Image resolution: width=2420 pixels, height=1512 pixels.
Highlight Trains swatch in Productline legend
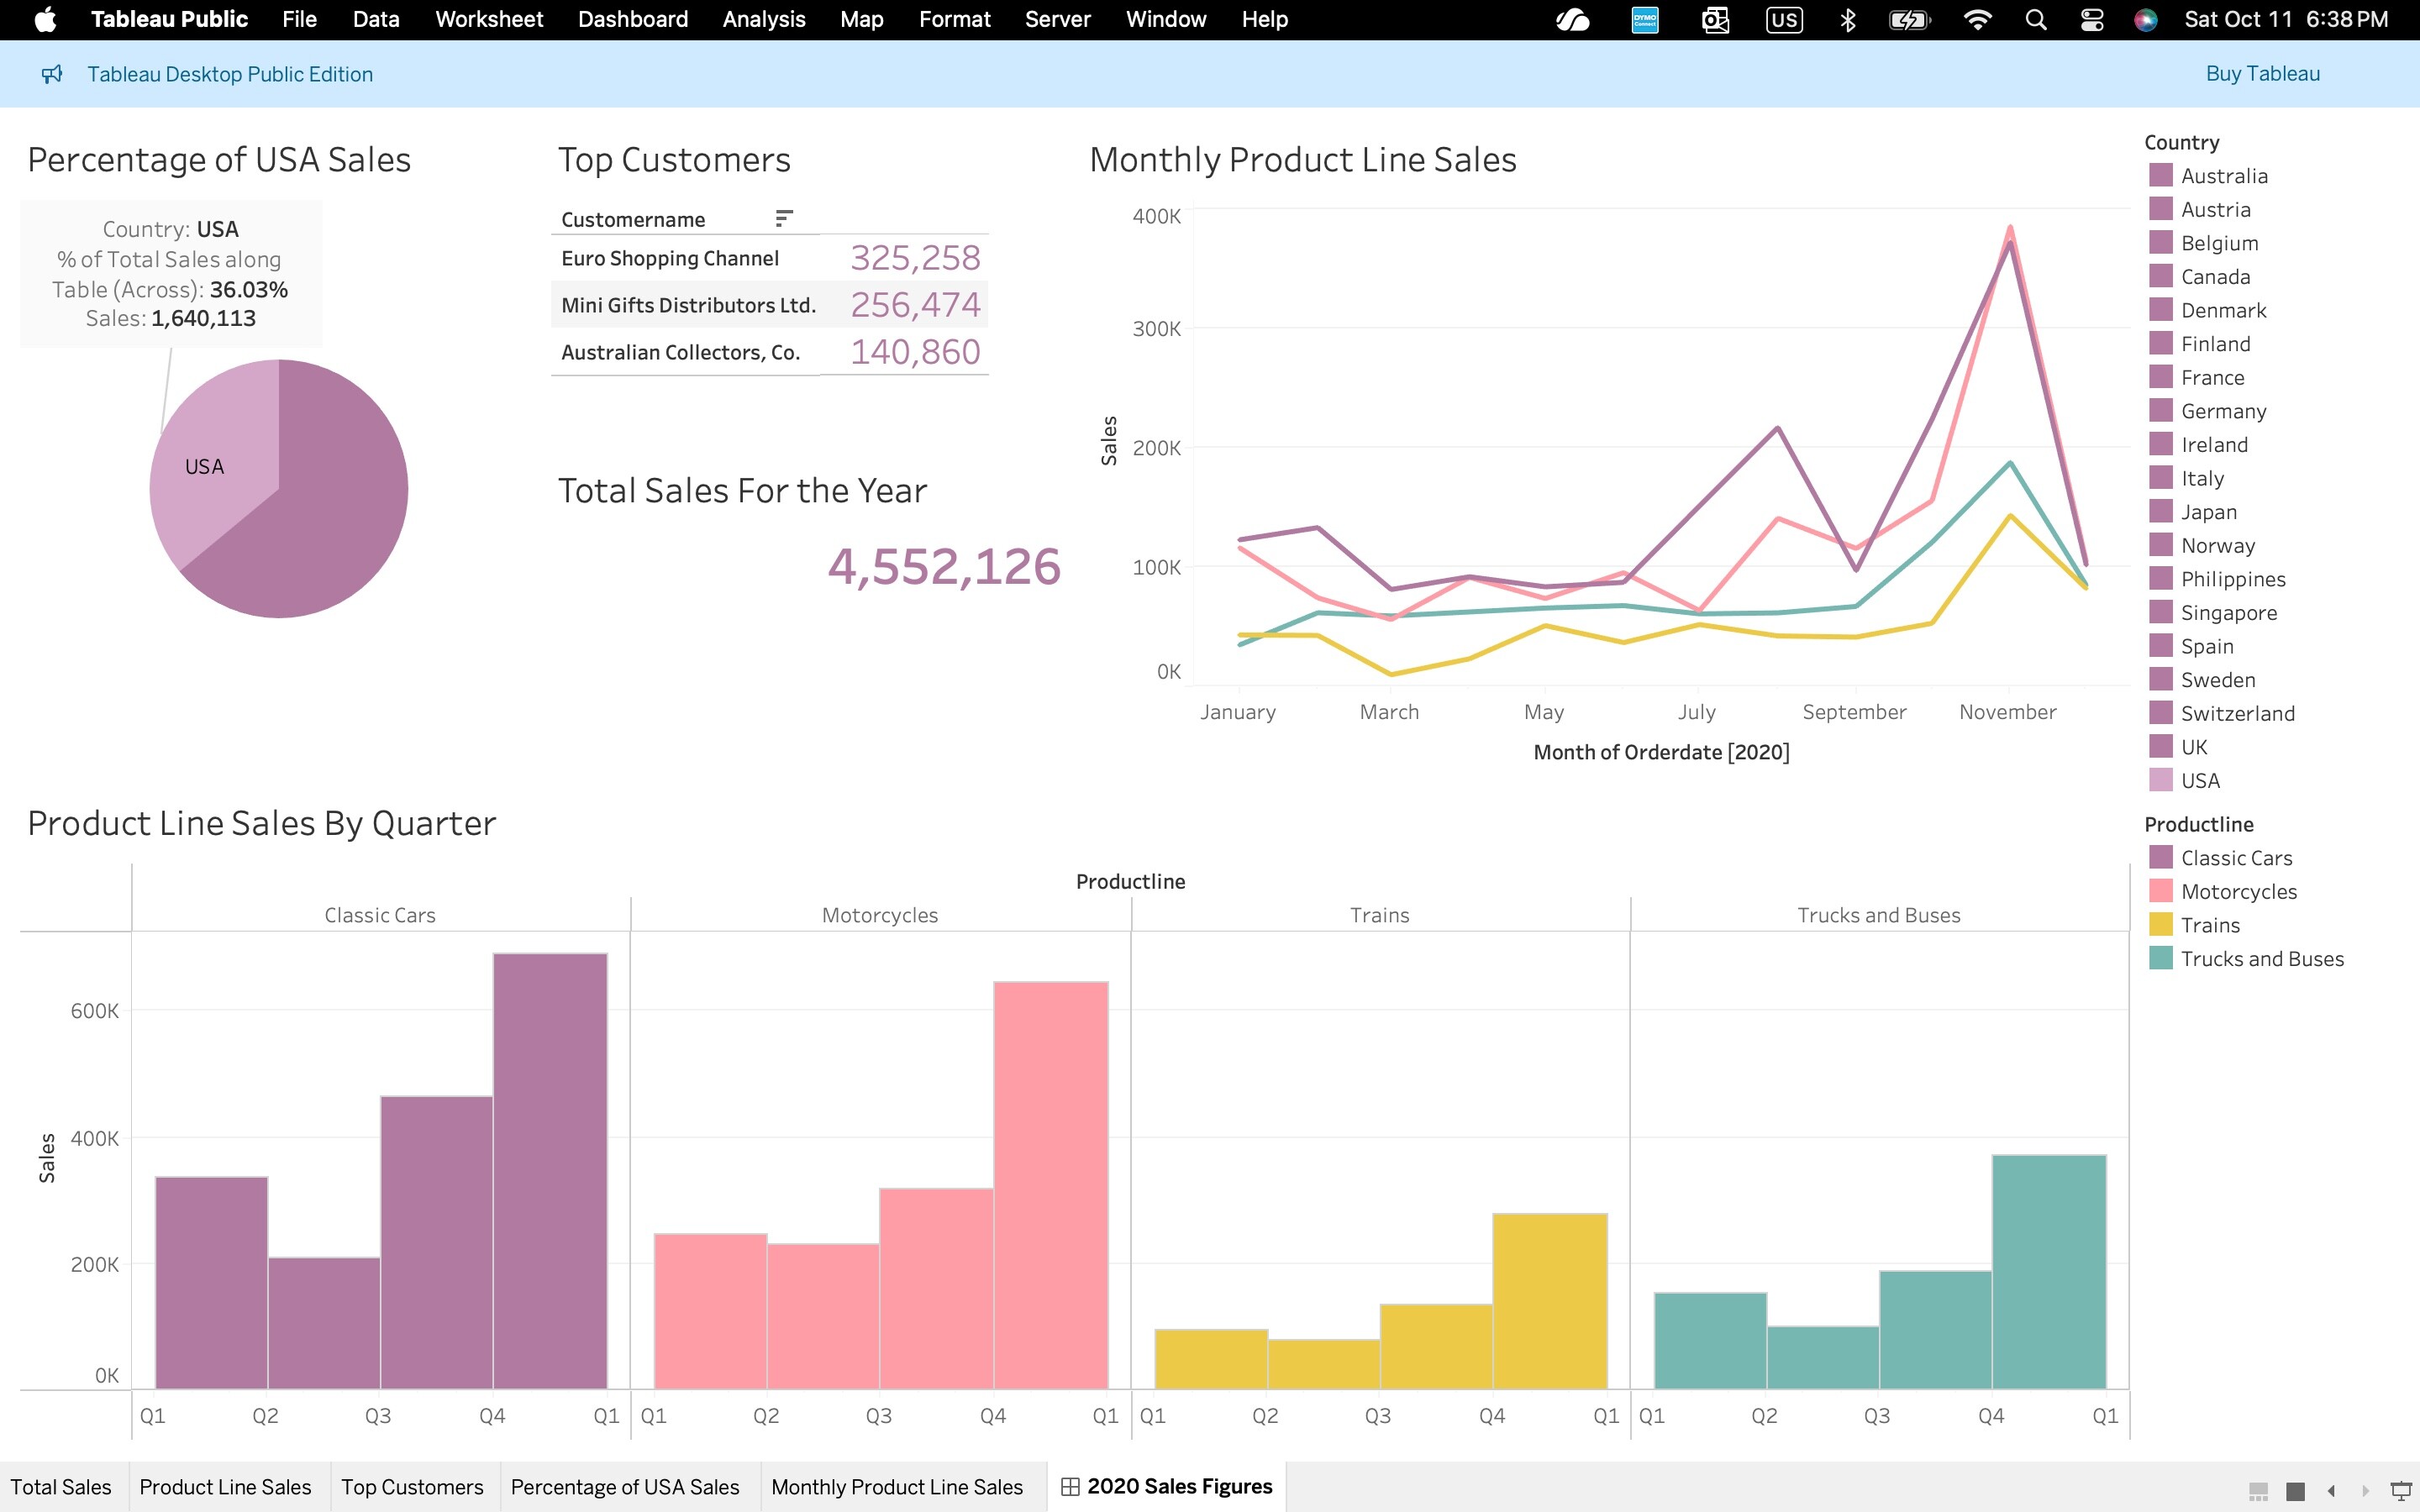pos(2160,924)
